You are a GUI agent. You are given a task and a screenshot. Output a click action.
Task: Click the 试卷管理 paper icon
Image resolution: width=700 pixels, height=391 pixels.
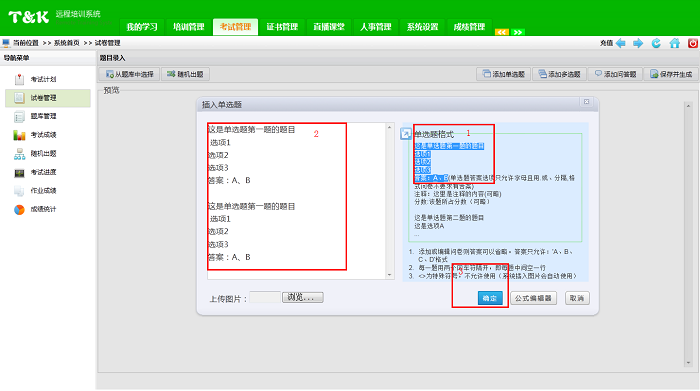click(19, 98)
